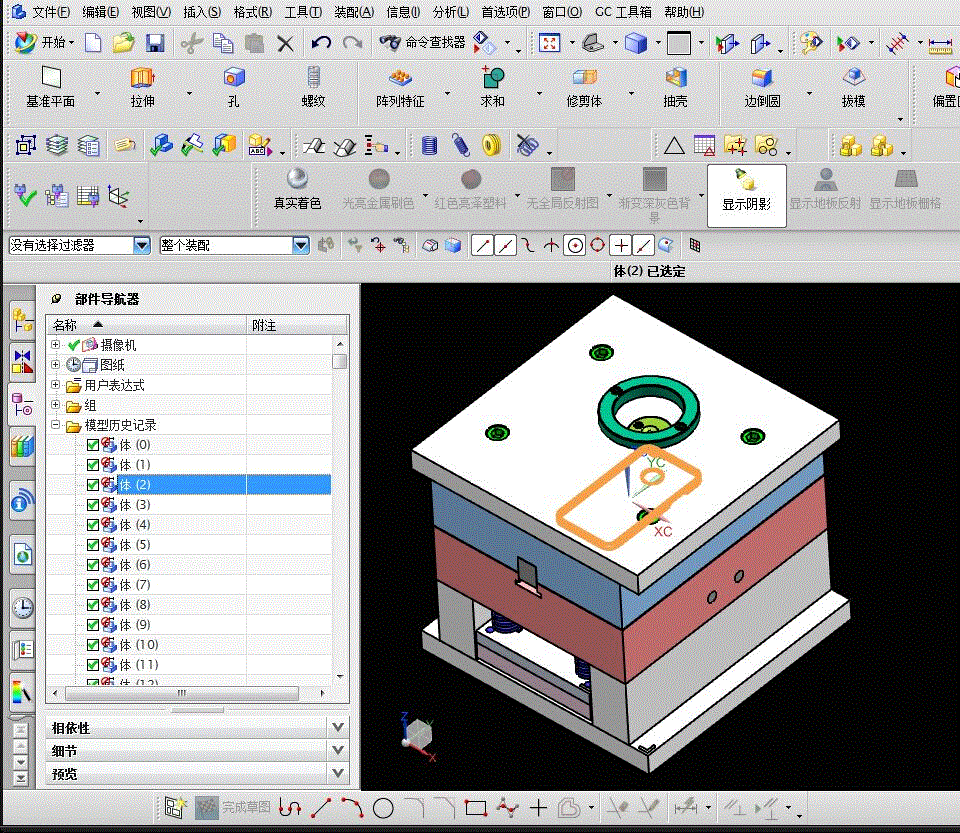Click the Line sketch tool
Image resolution: width=960 pixels, height=833 pixels.
pyautogui.click(x=321, y=809)
